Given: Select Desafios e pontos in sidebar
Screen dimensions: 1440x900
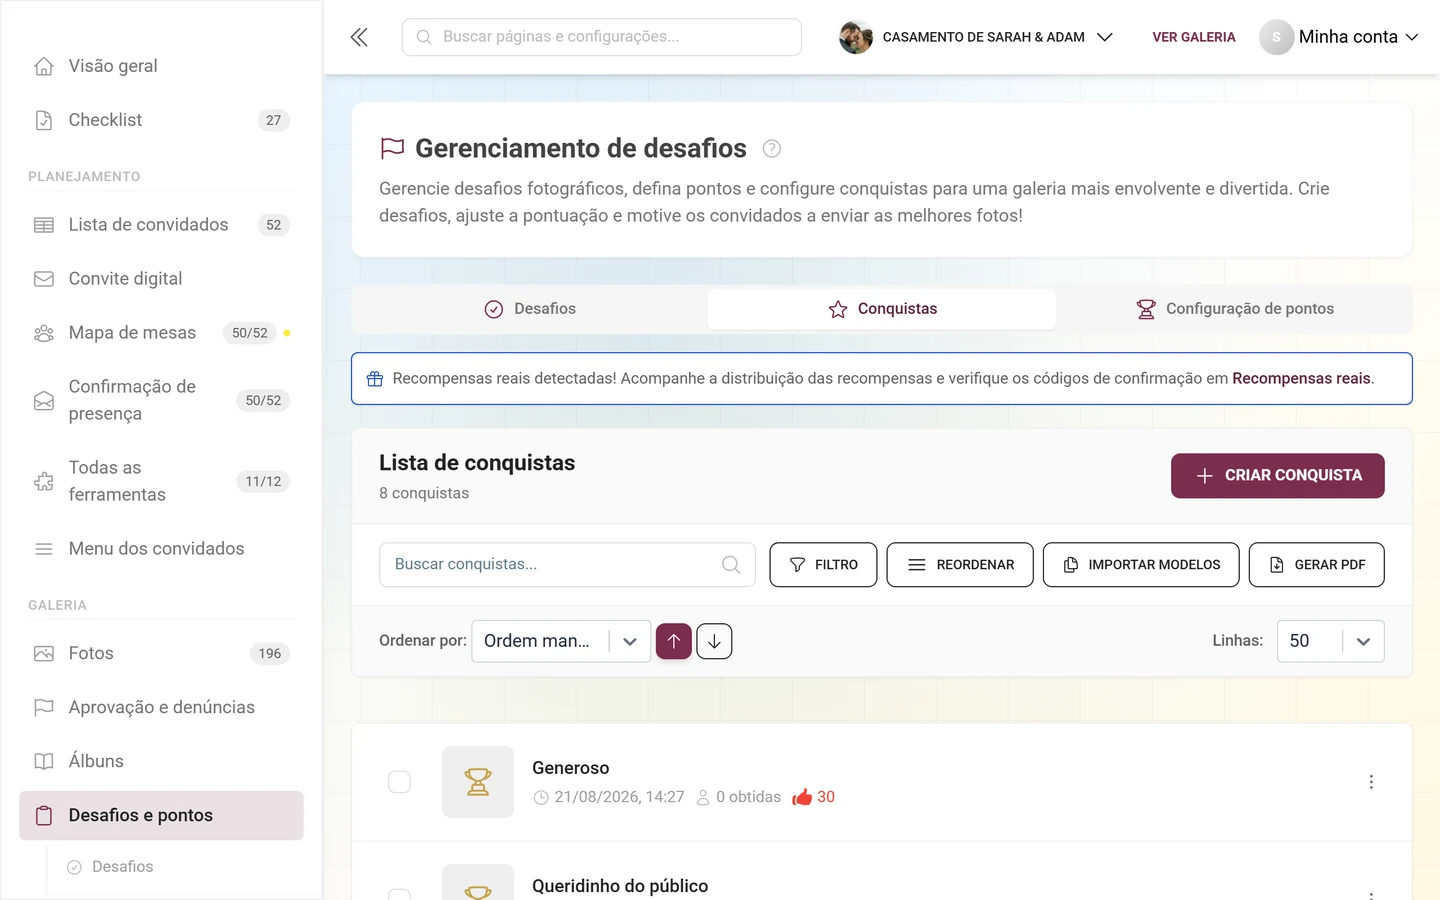Looking at the screenshot, I should [161, 816].
